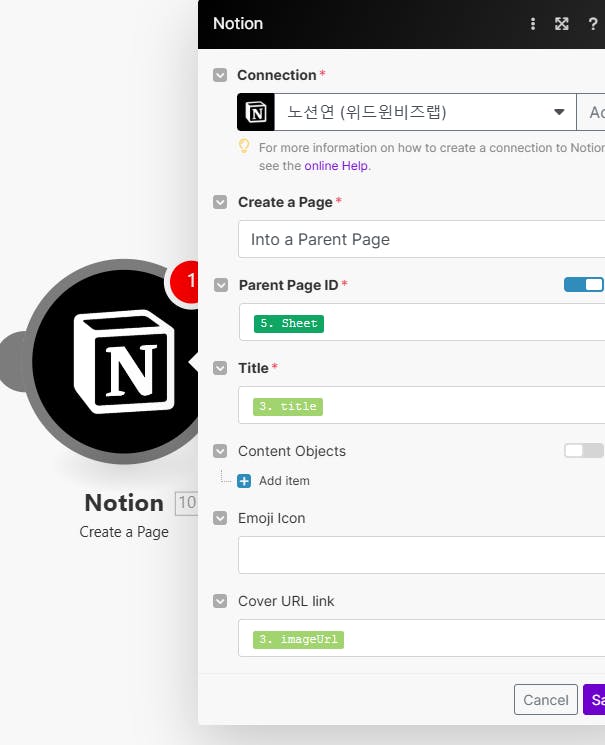Collapse the Create a Page section
605x745 pixels.
220,202
